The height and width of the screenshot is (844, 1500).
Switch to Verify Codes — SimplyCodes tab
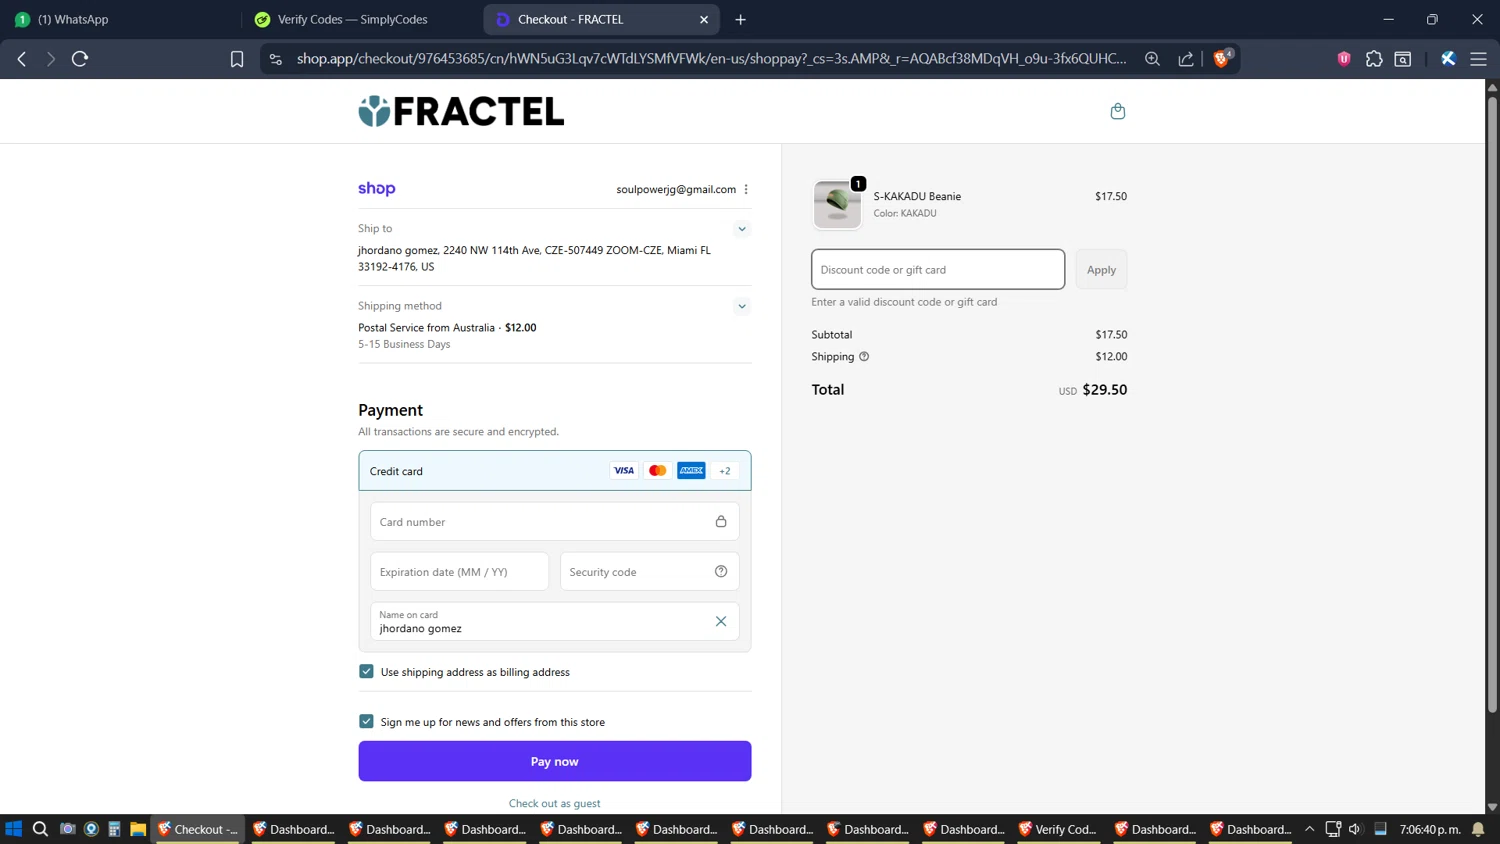(x=360, y=19)
